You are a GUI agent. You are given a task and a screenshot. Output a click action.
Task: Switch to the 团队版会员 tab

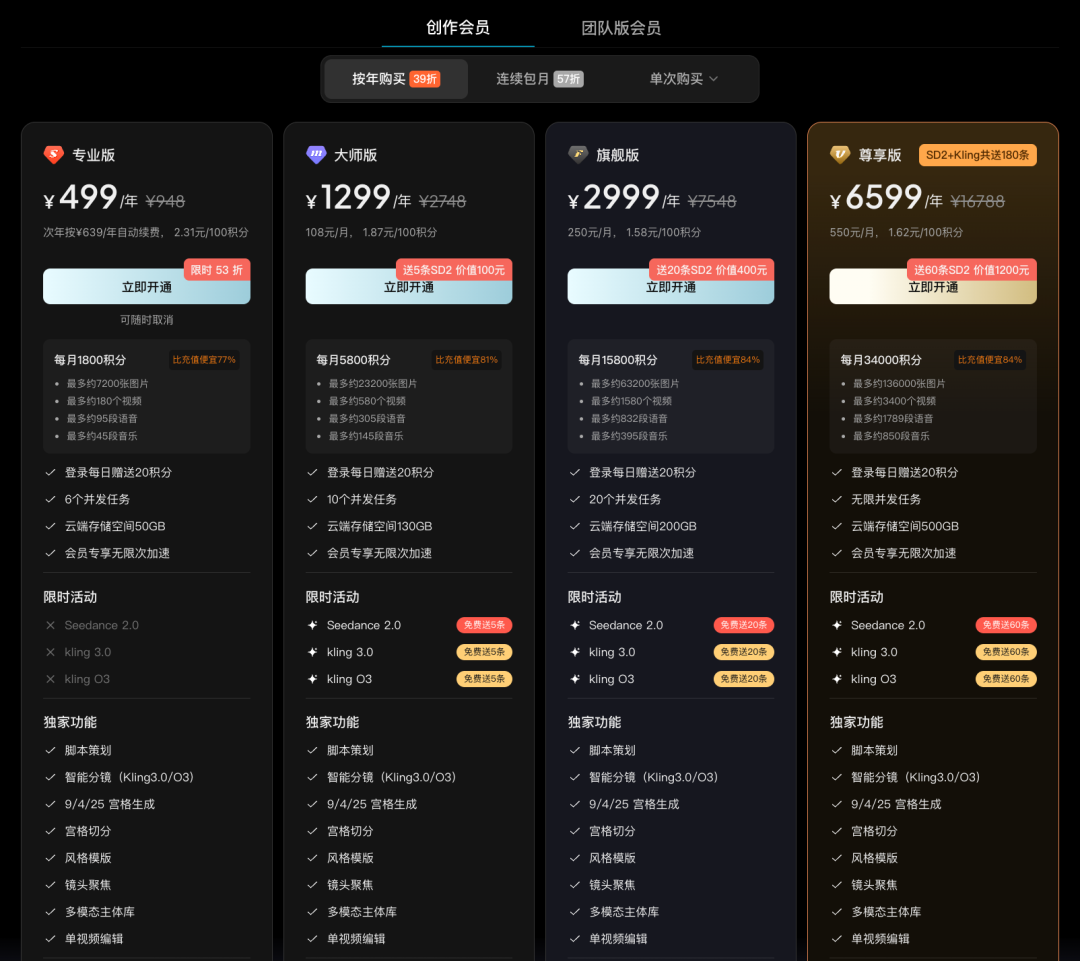pyautogui.click(x=621, y=28)
